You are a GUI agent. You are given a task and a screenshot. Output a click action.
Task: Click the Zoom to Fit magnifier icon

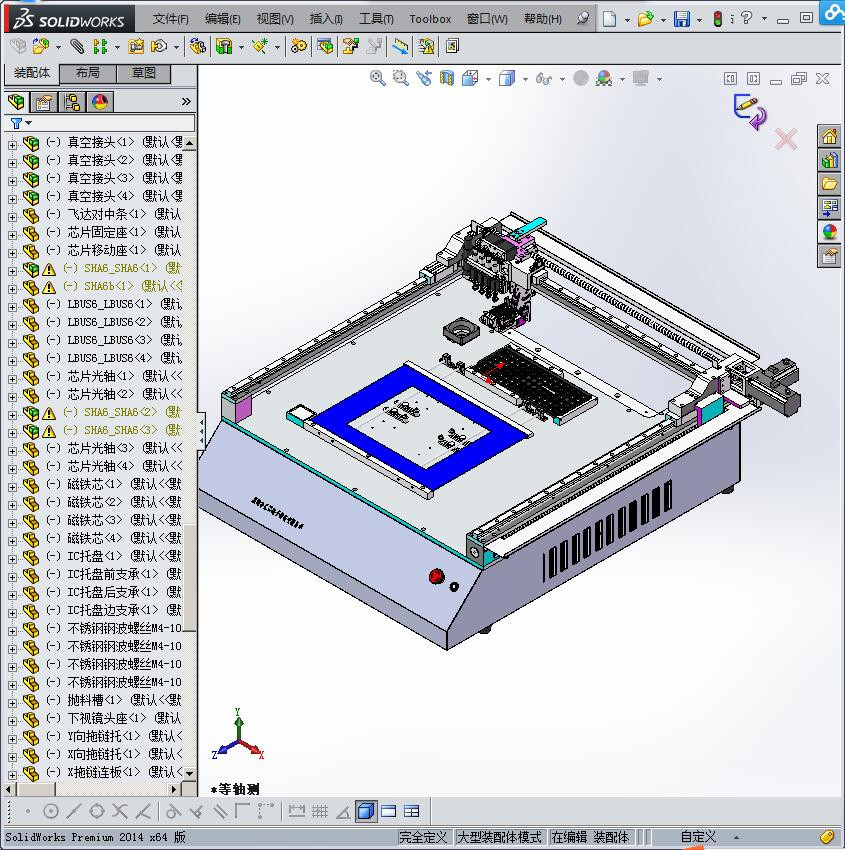pyautogui.click(x=378, y=79)
